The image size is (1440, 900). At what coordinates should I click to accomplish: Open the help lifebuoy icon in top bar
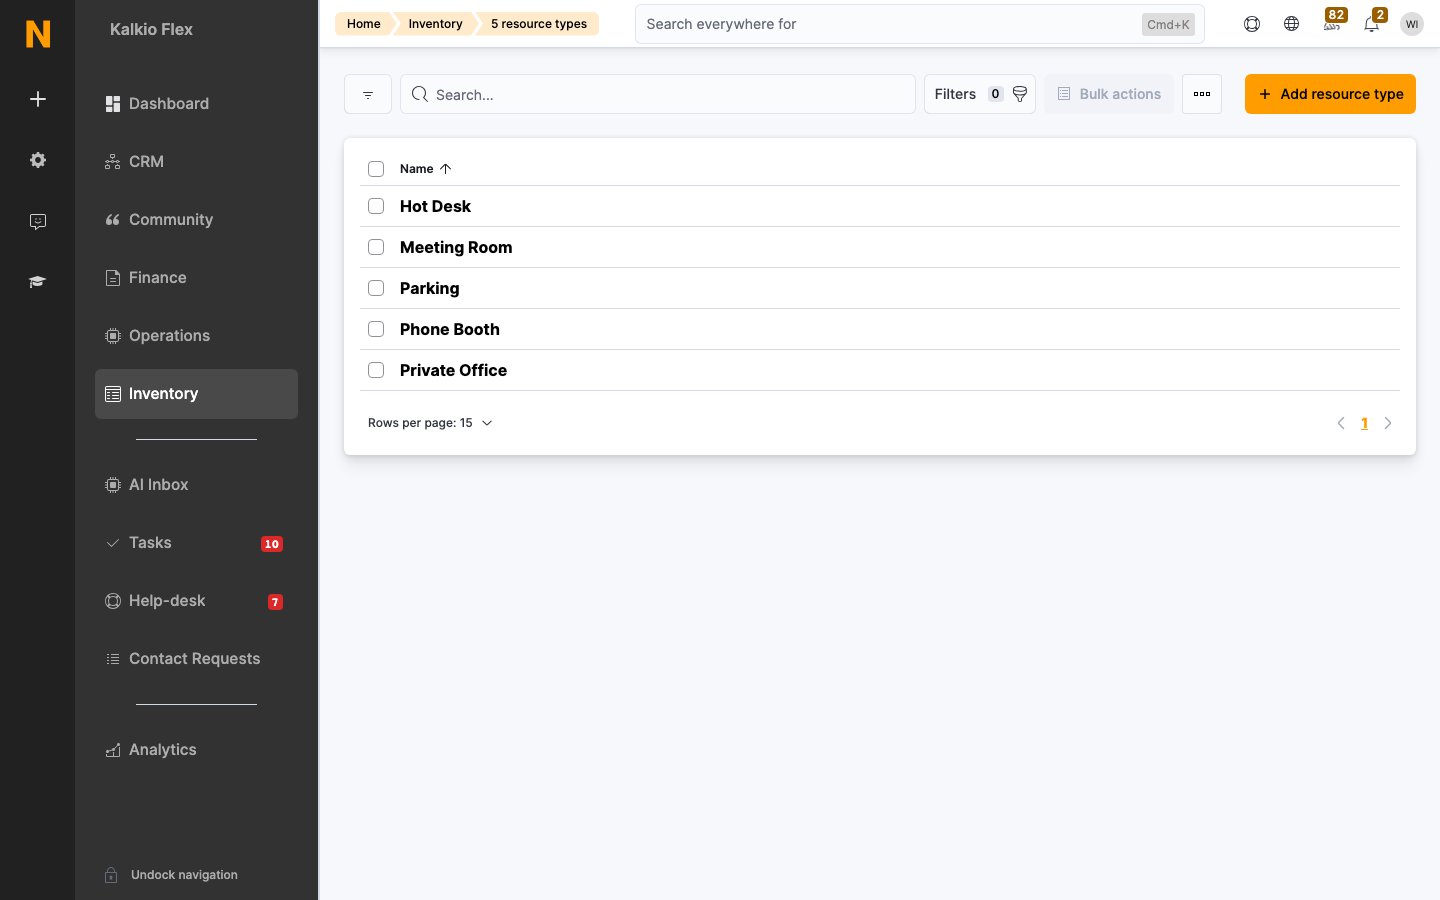(1252, 24)
